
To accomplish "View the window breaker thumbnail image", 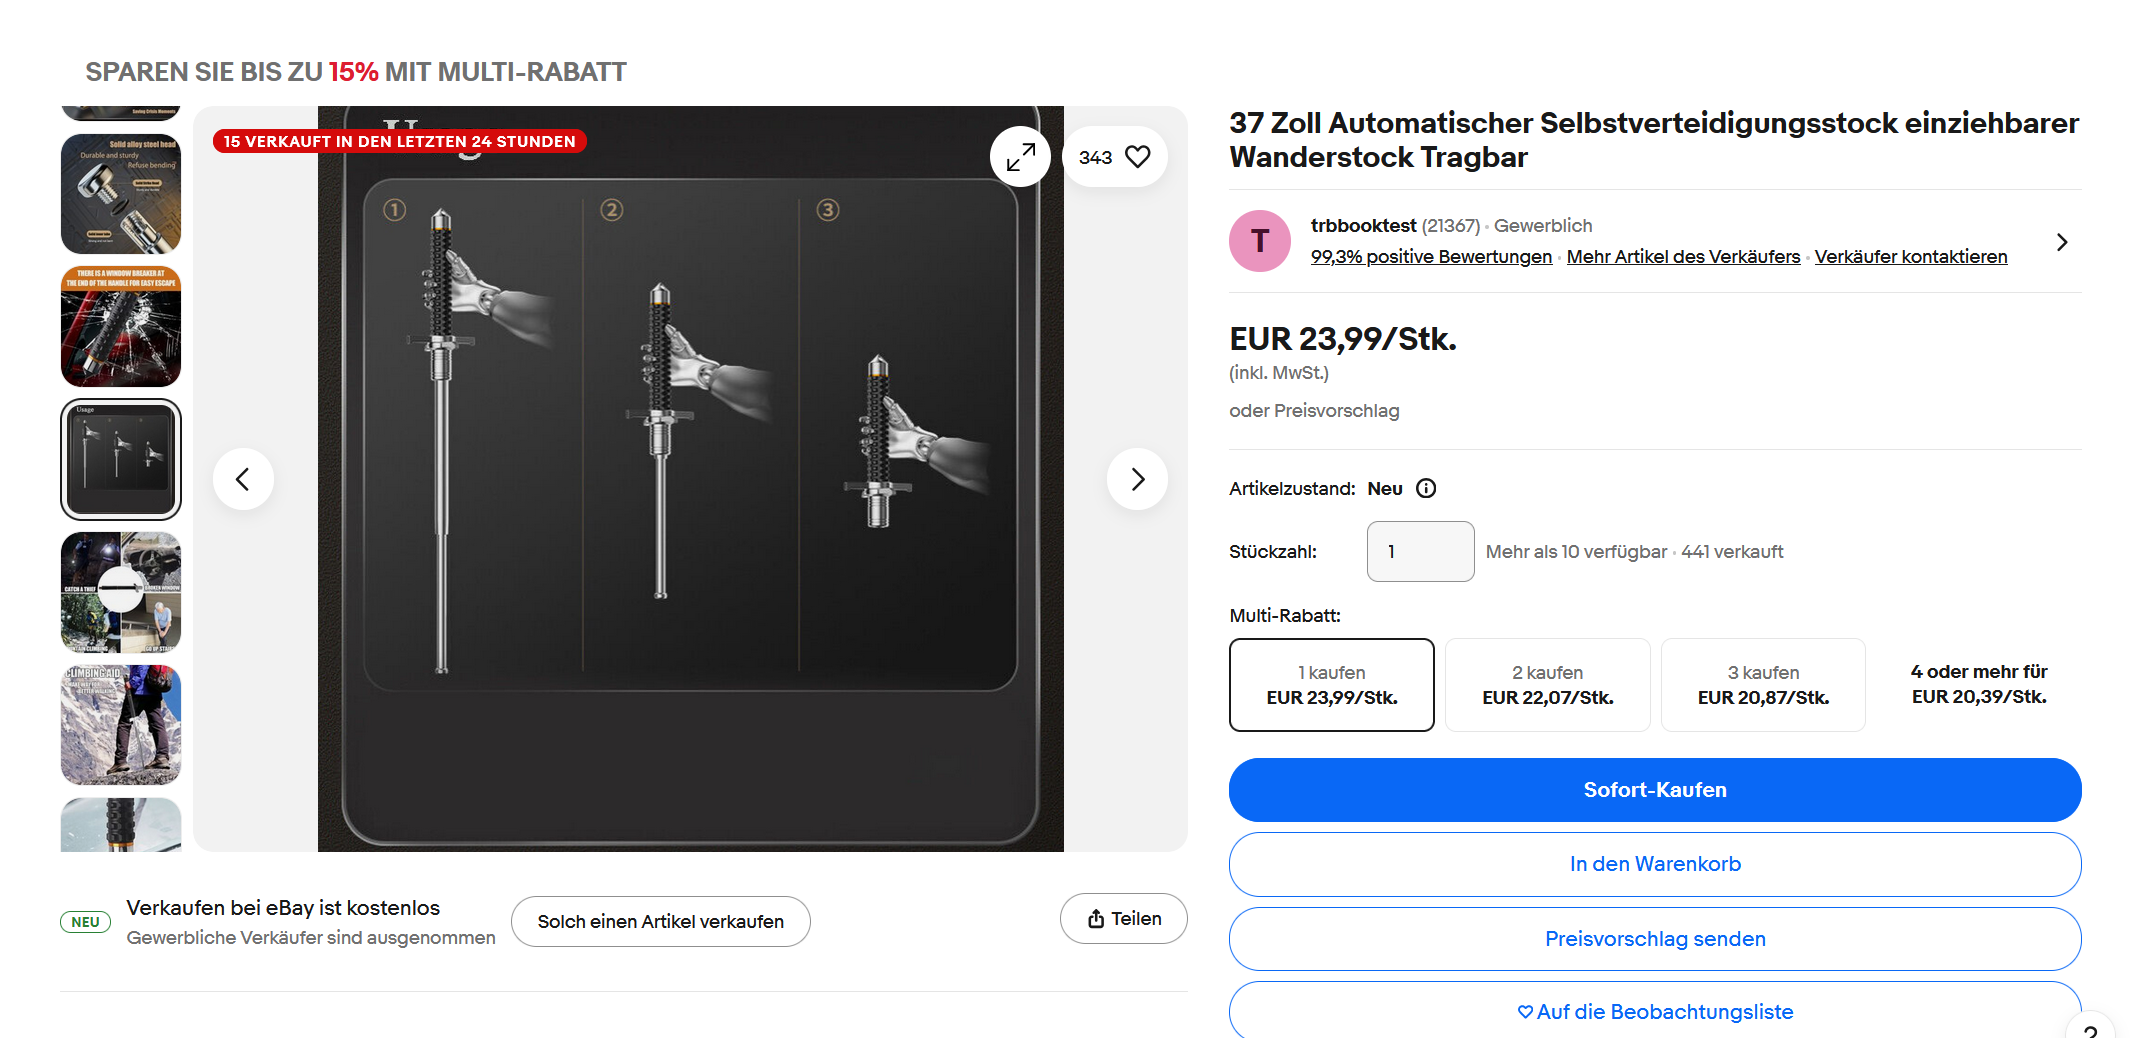I will (x=121, y=326).
